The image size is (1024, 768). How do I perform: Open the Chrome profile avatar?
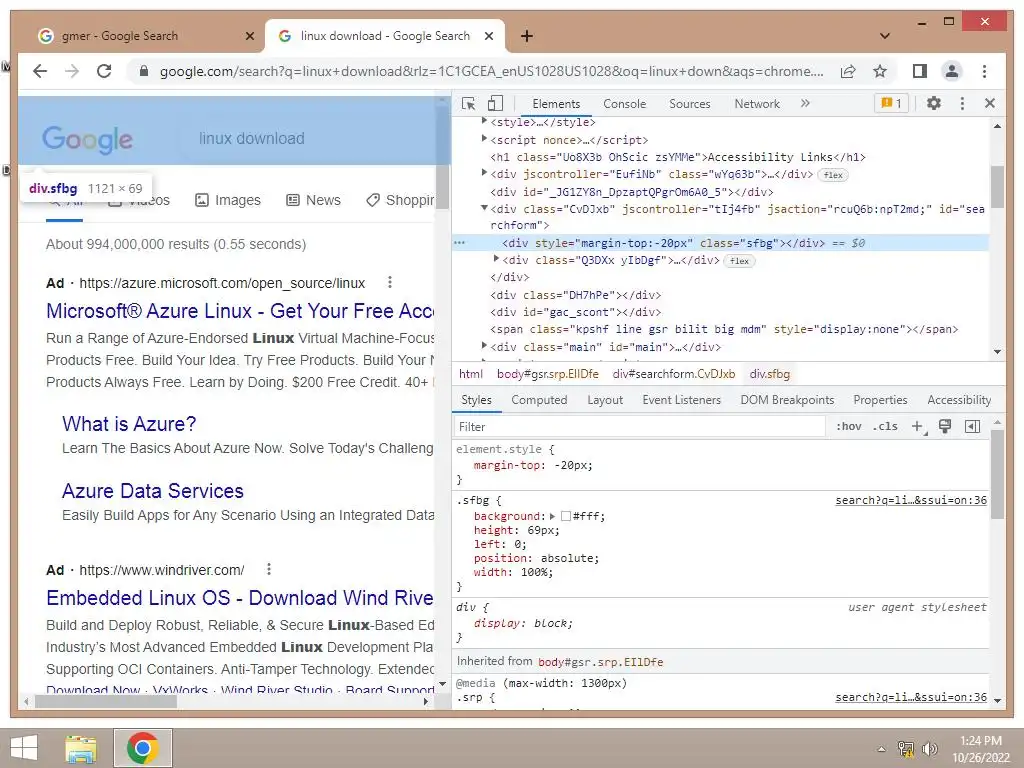(x=952, y=71)
